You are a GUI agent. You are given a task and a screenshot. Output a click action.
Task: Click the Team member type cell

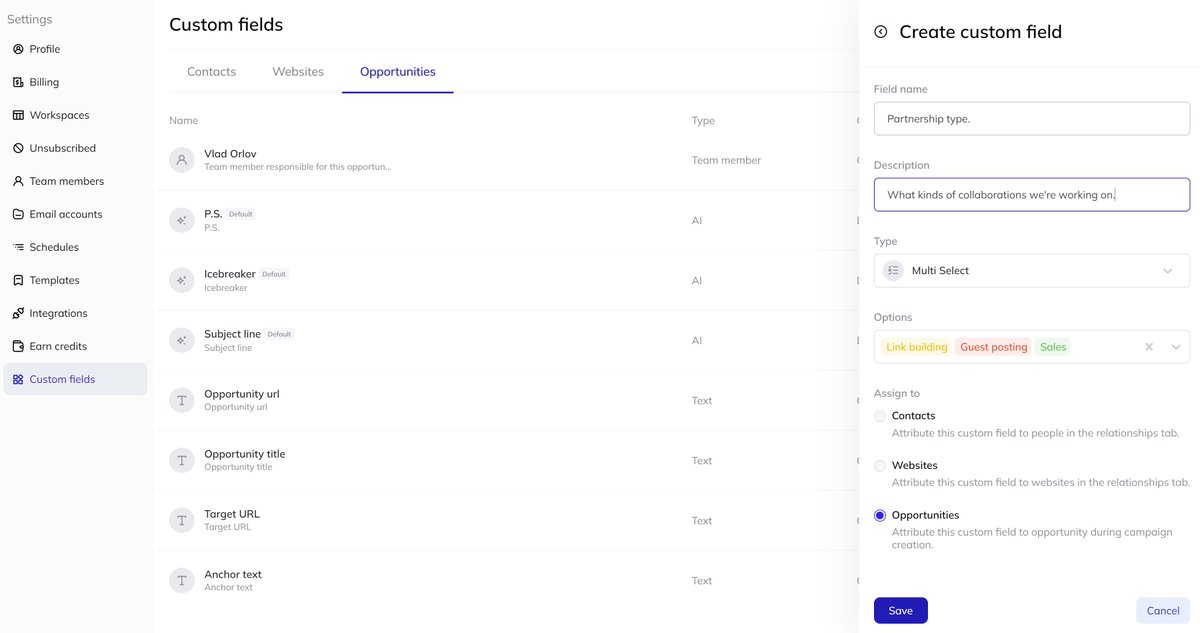click(726, 160)
